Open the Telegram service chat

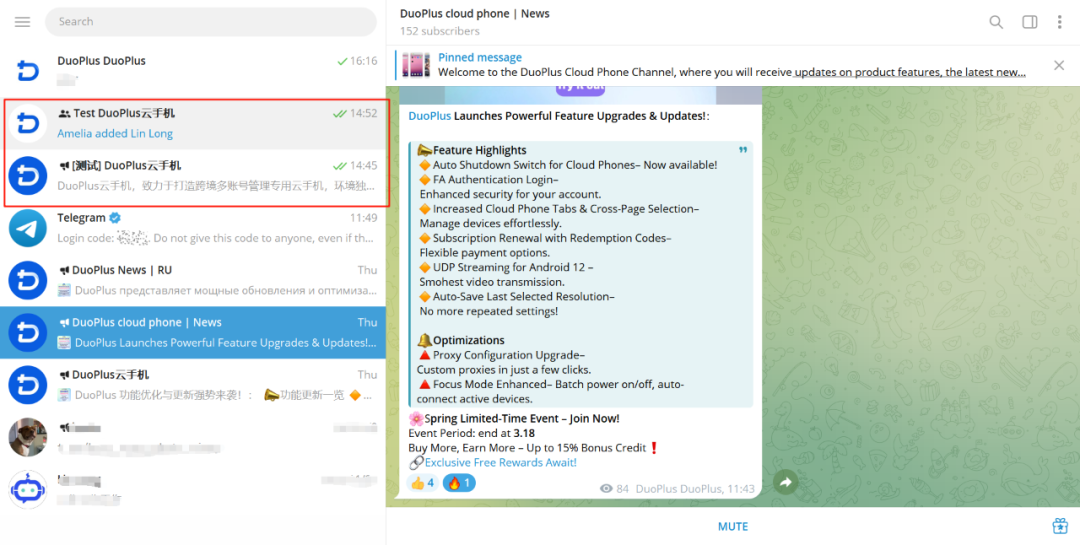(x=193, y=228)
